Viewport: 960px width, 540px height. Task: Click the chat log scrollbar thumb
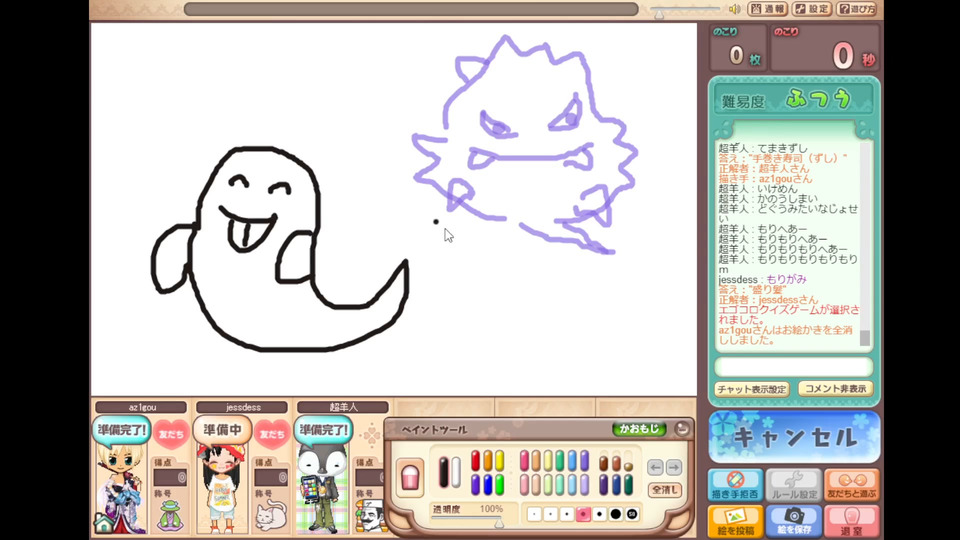click(864, 338)
